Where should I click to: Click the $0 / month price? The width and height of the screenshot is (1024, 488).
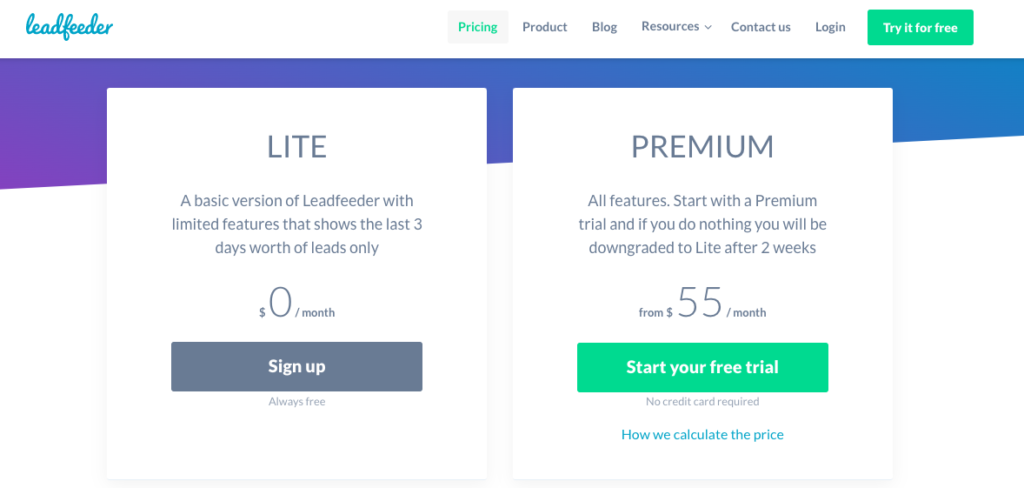click(296, 303)
